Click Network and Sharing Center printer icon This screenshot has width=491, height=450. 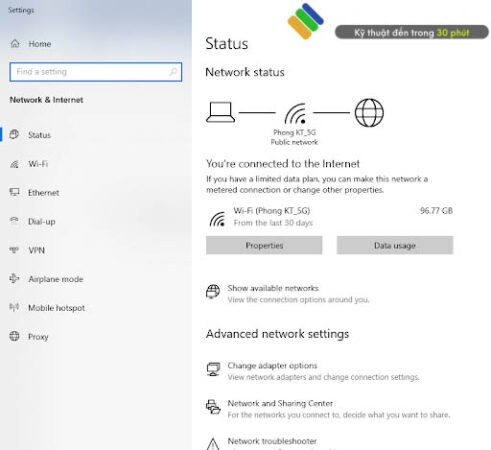click(213, 407)
